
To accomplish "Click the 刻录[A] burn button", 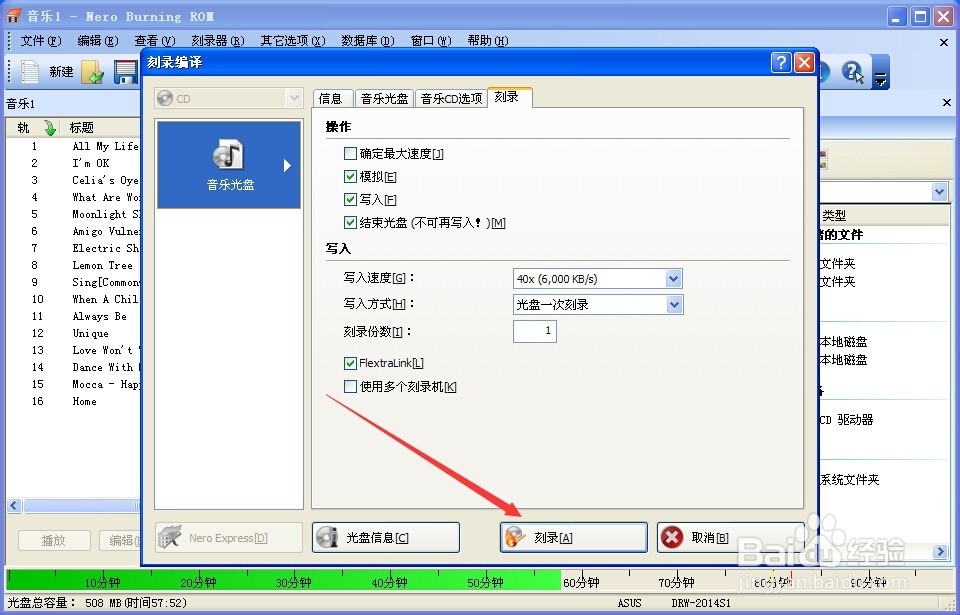I will click(574, 537).
